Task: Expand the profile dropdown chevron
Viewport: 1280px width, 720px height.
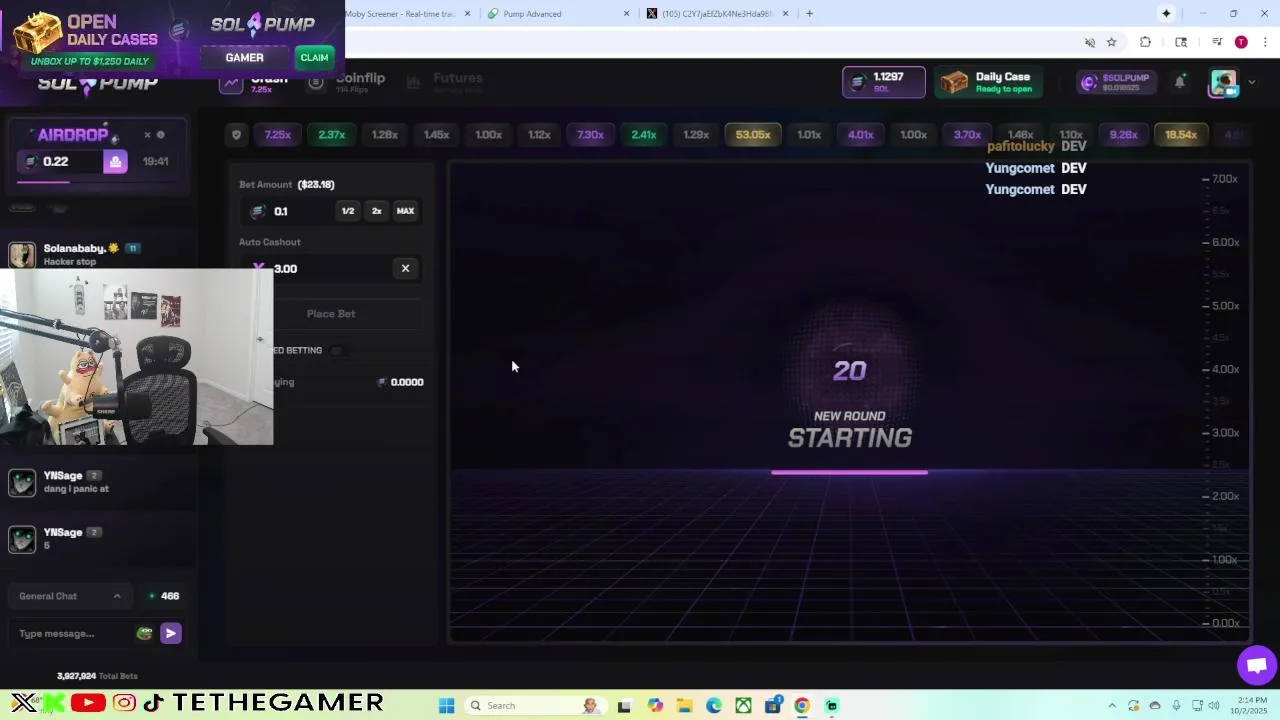Action: 1251,83
